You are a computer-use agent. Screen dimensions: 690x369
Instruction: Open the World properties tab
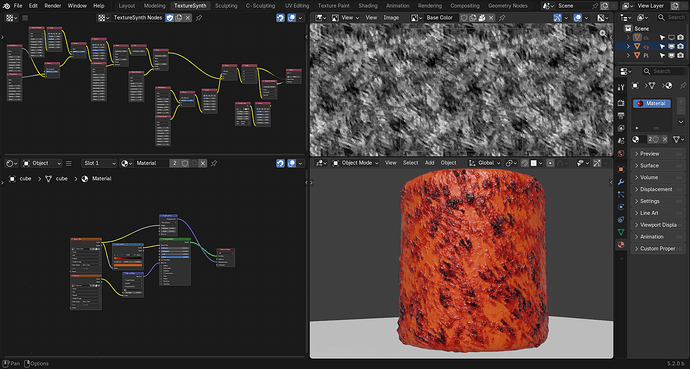[621, 153]
